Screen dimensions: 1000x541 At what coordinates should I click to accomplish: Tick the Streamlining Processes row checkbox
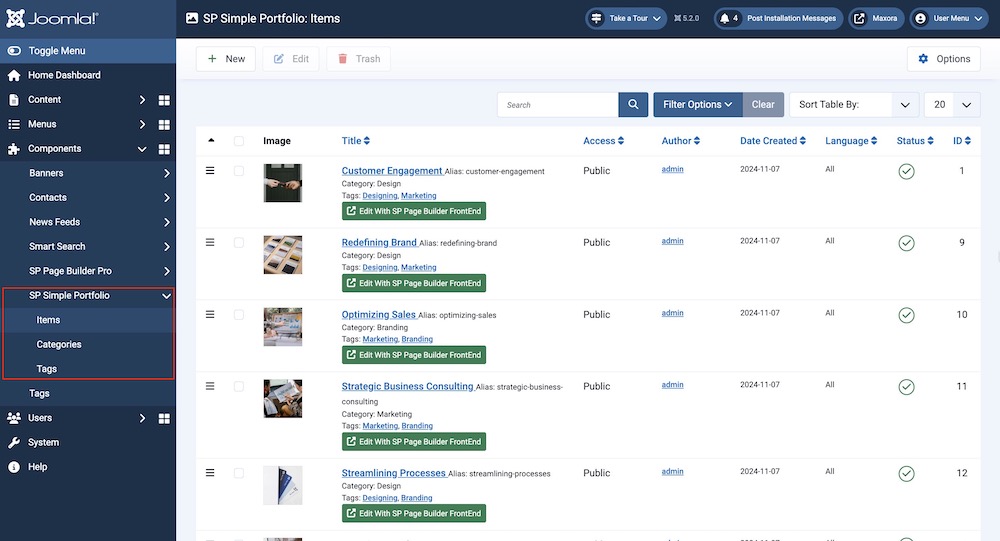(x=238, y=473)
